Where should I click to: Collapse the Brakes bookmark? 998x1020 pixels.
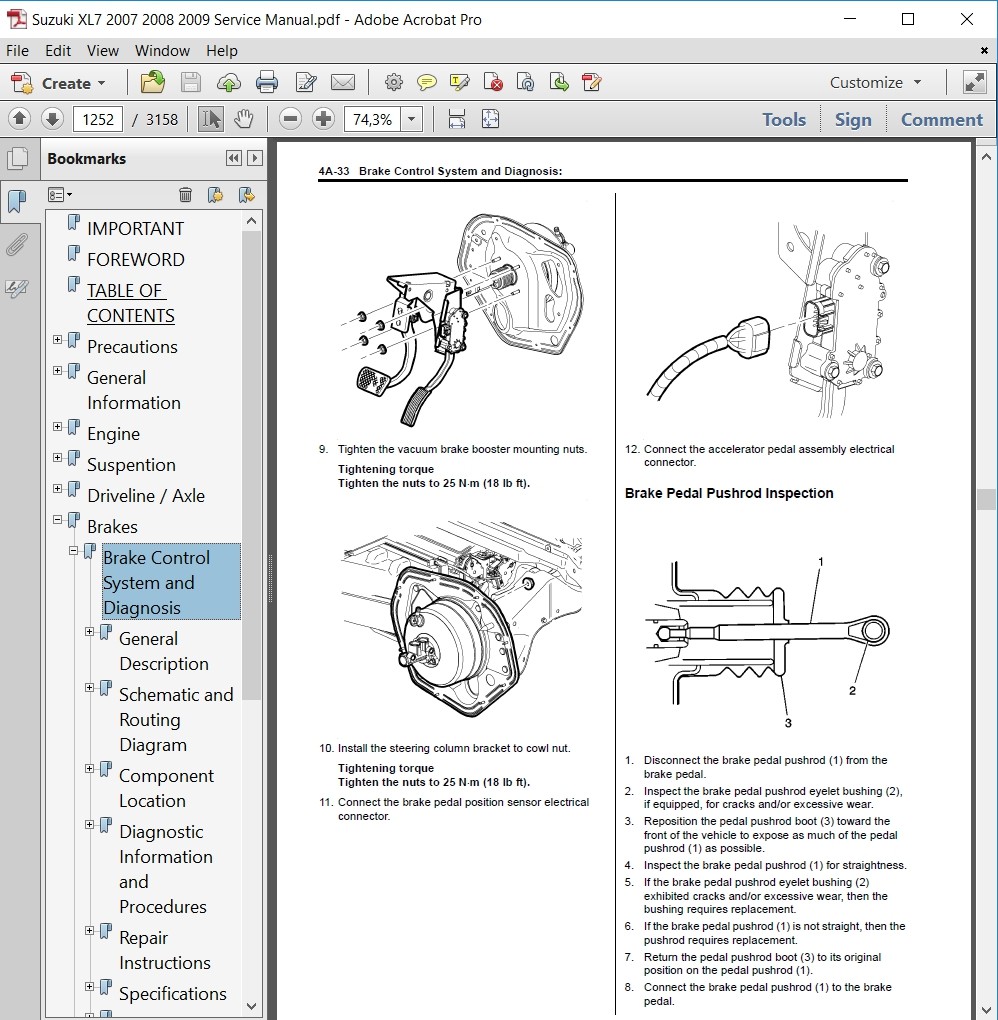58,520
